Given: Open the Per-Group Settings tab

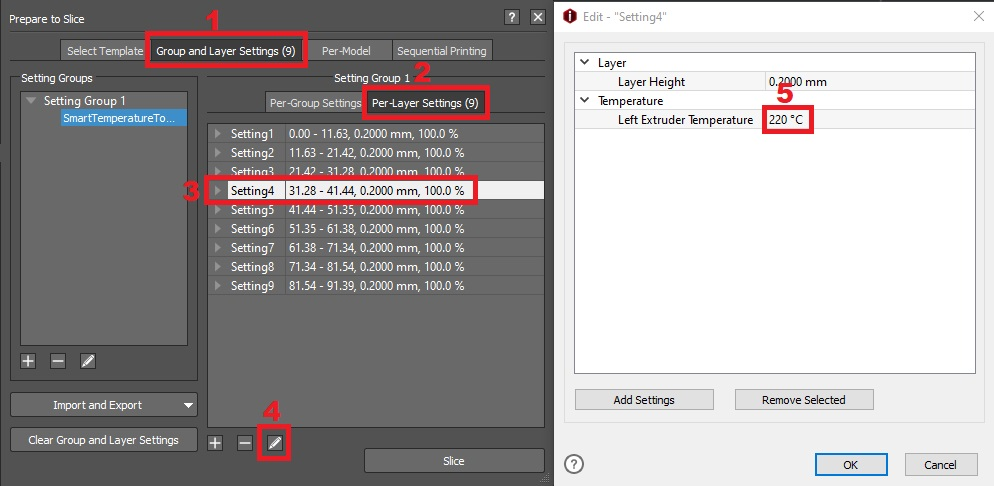Looking at the screenshot, I should click(314, 103).
